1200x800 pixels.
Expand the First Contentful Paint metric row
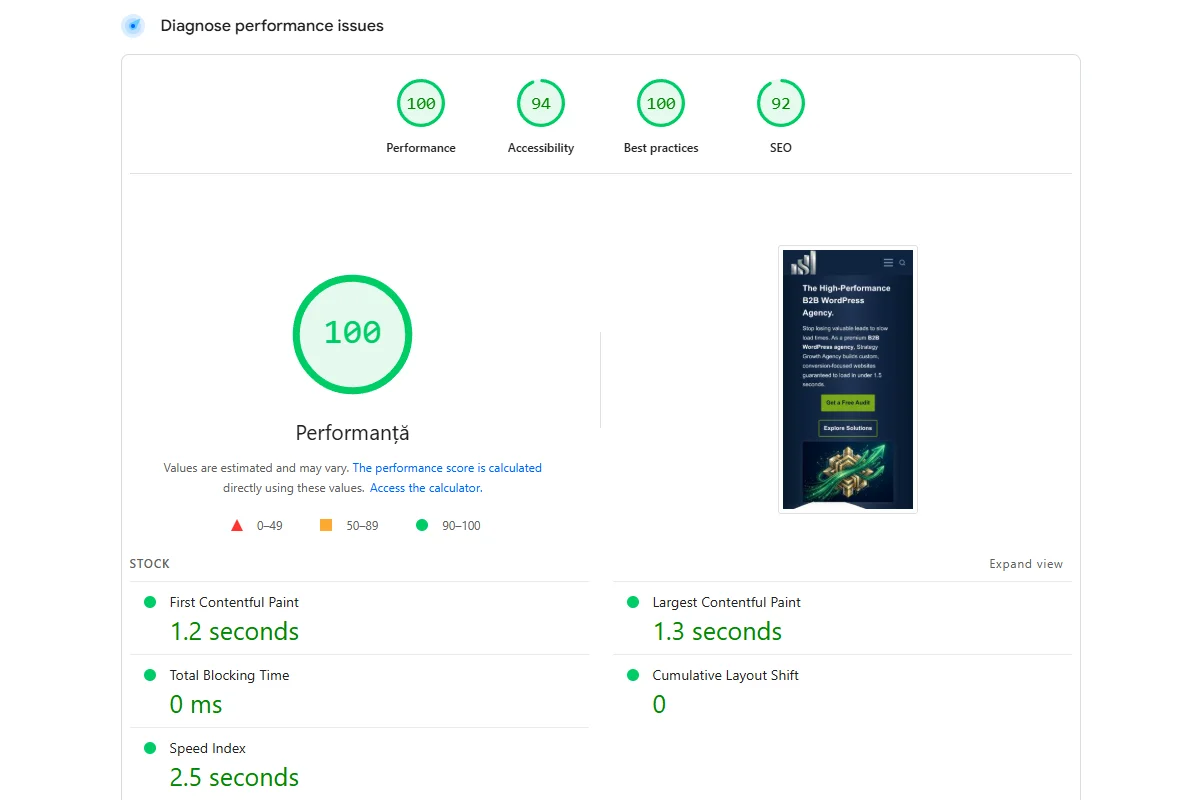[359, 618]
